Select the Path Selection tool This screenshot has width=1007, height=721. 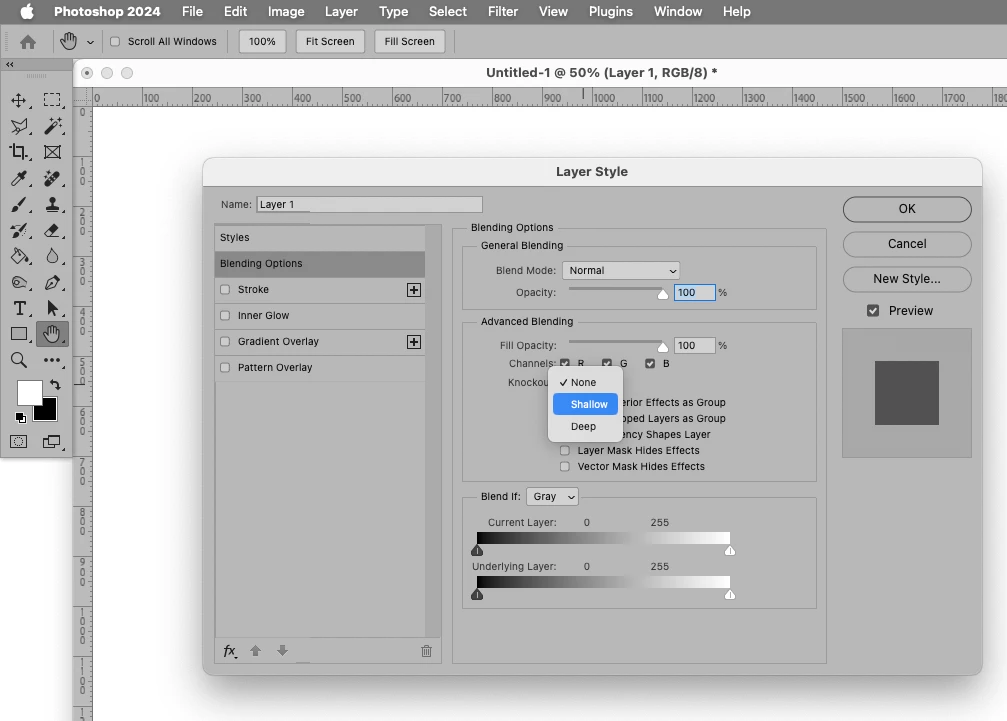52,308
